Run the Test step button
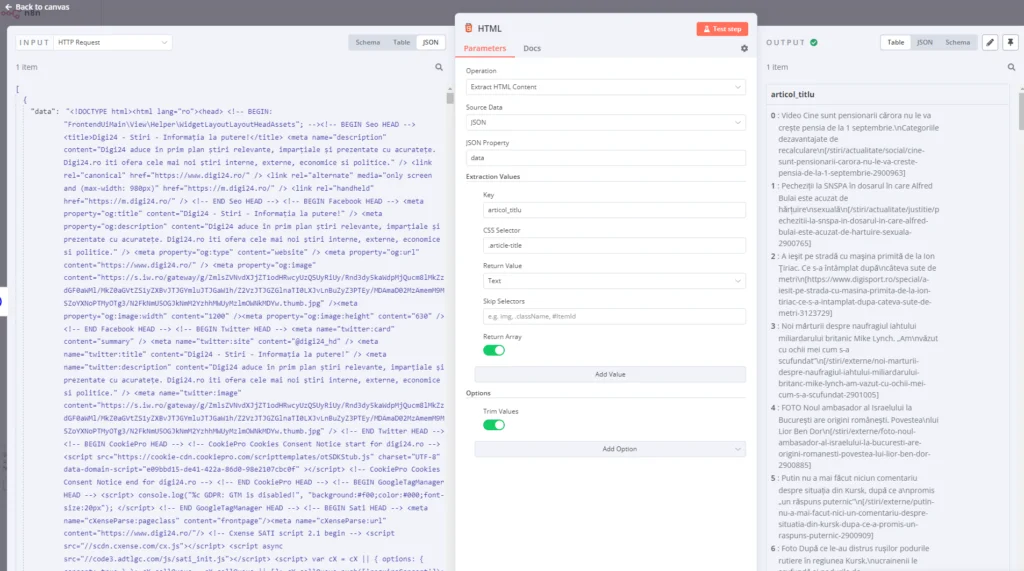This screenshot has height=571, width=1024. (722, 29)
